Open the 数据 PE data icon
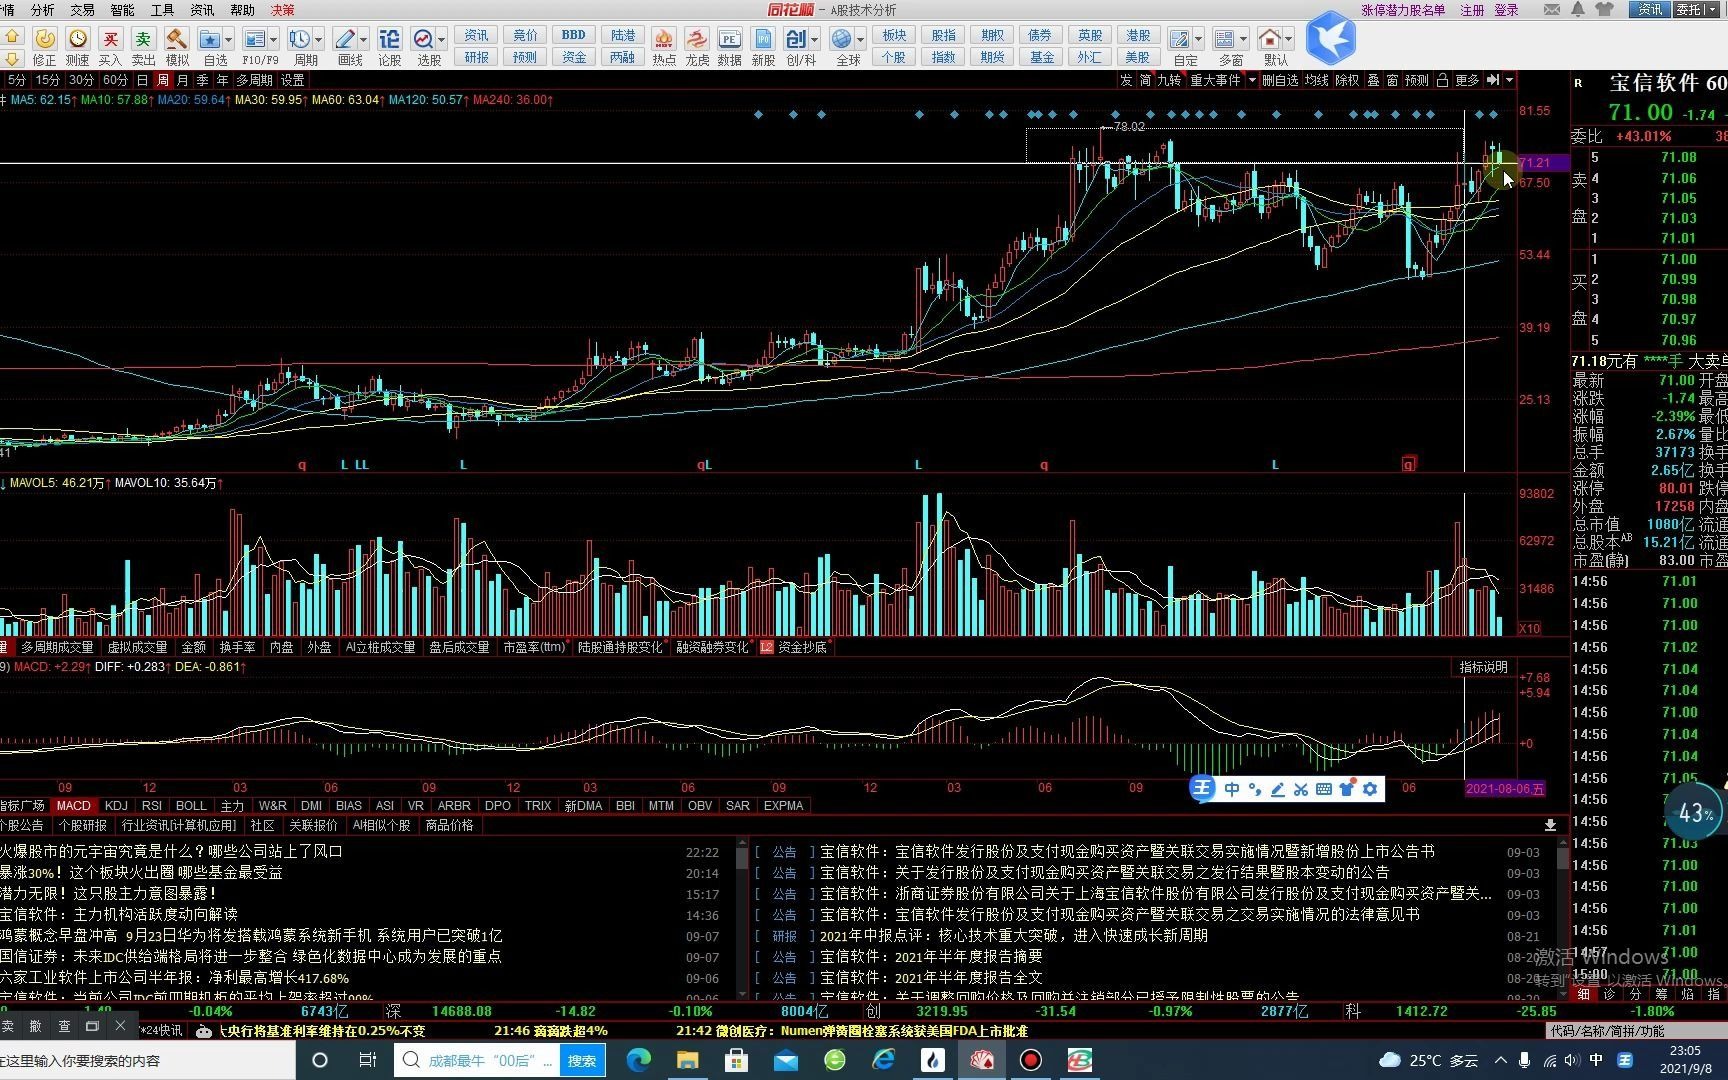 click(730, 39)
